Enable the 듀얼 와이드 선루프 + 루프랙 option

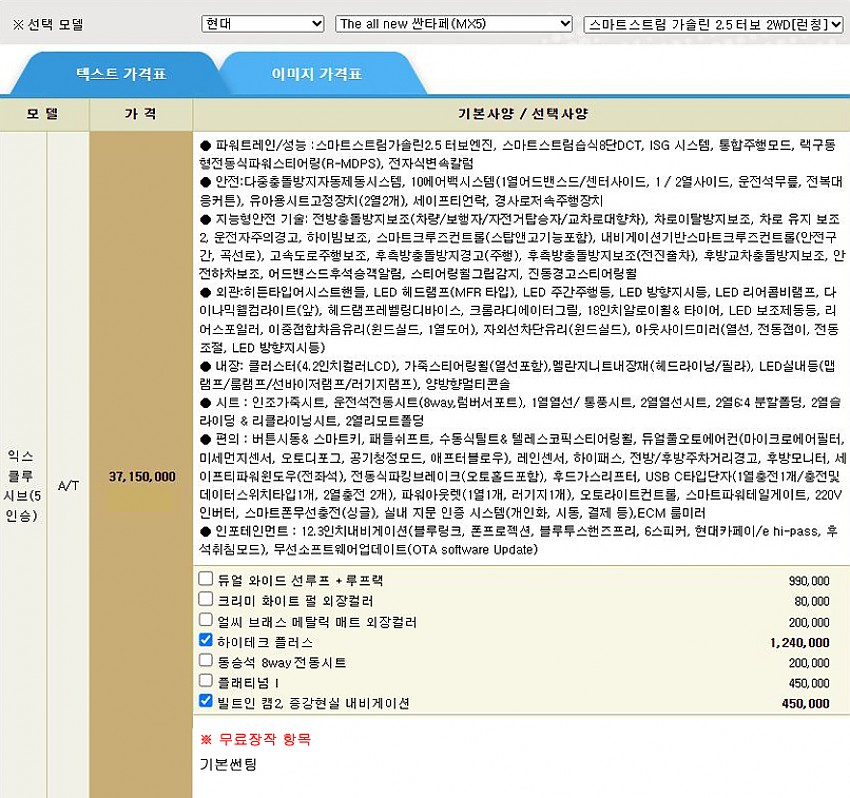tap(206, 579)
